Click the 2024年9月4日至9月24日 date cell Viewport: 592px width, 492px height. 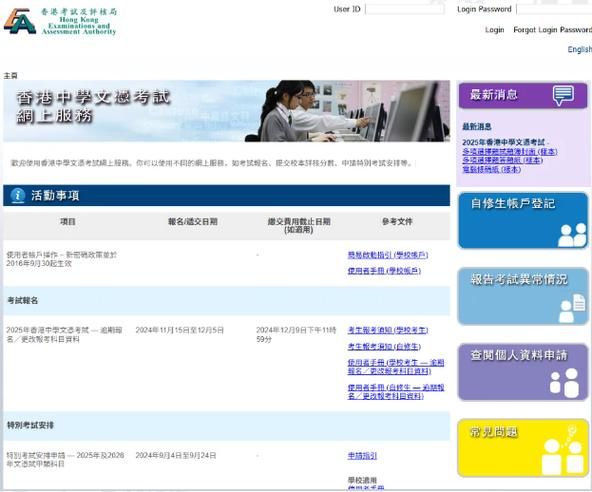(x=176, y=456)
